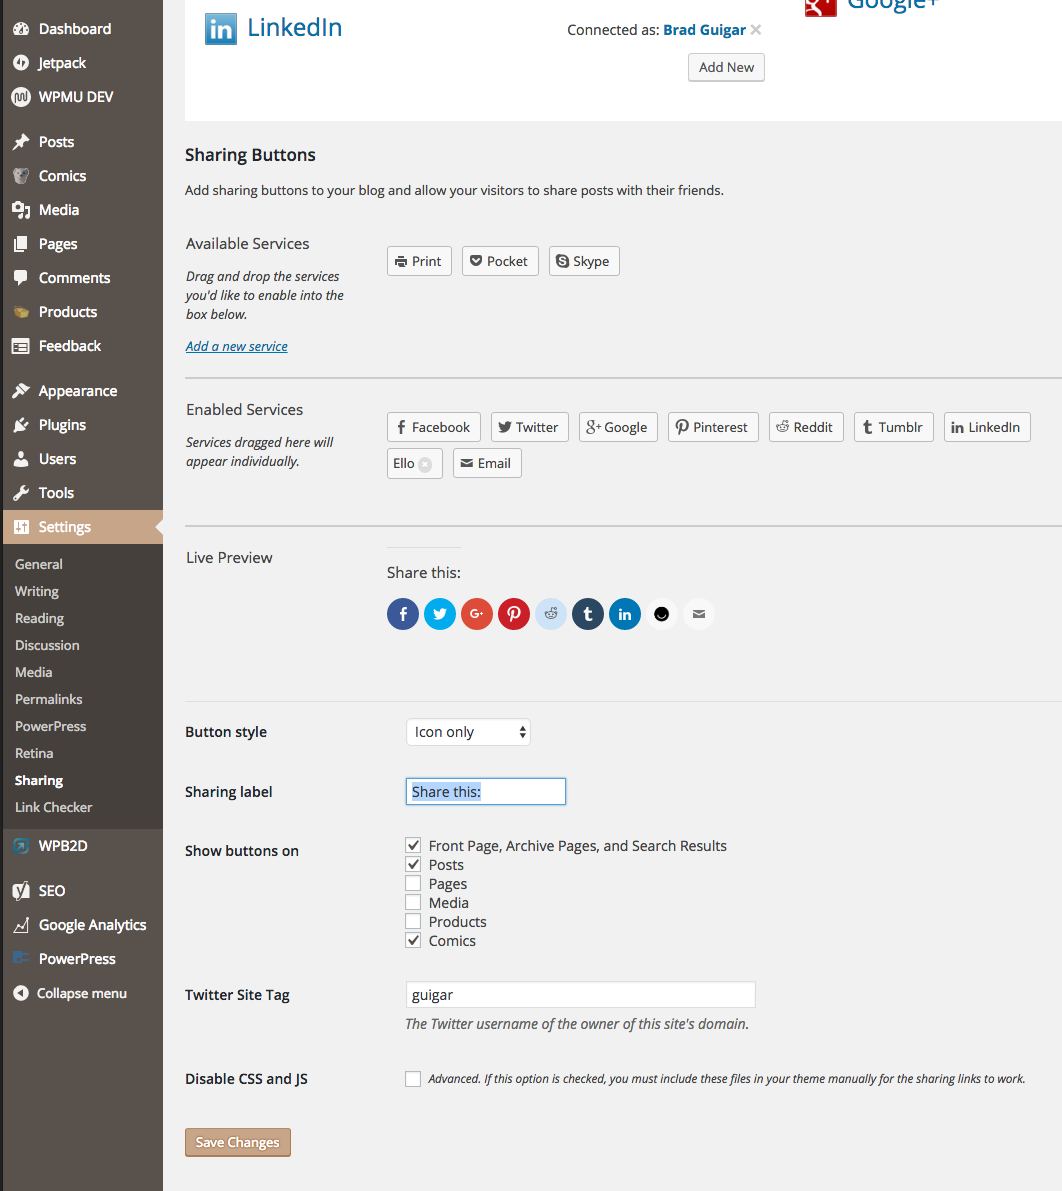Open the Plugins menu in sidebar

point(62,425)
